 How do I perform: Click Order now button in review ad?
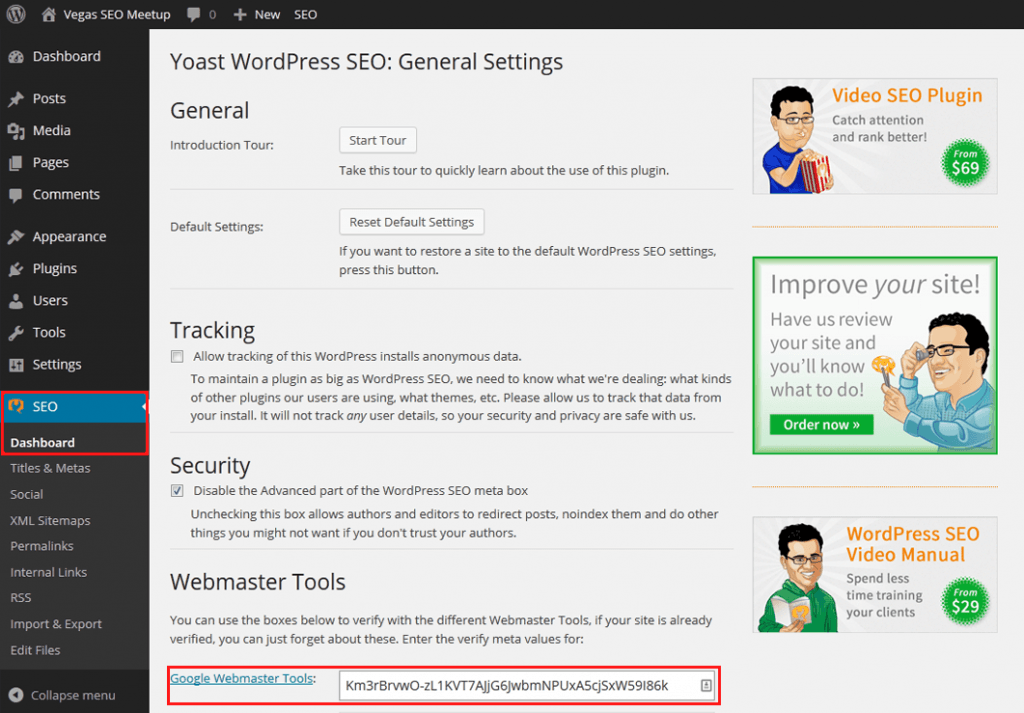822,424
